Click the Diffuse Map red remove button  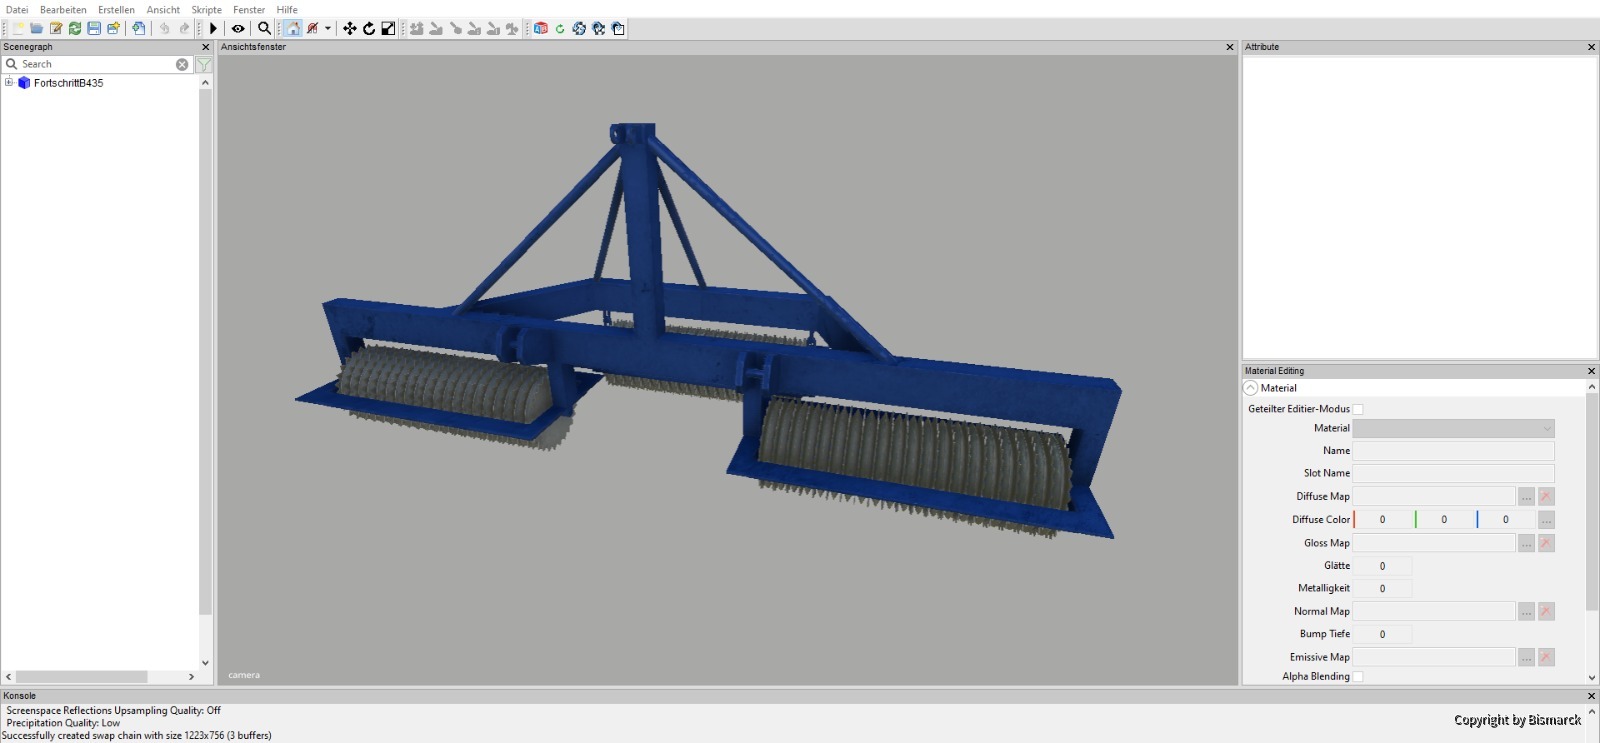(x=1546, y=497)
